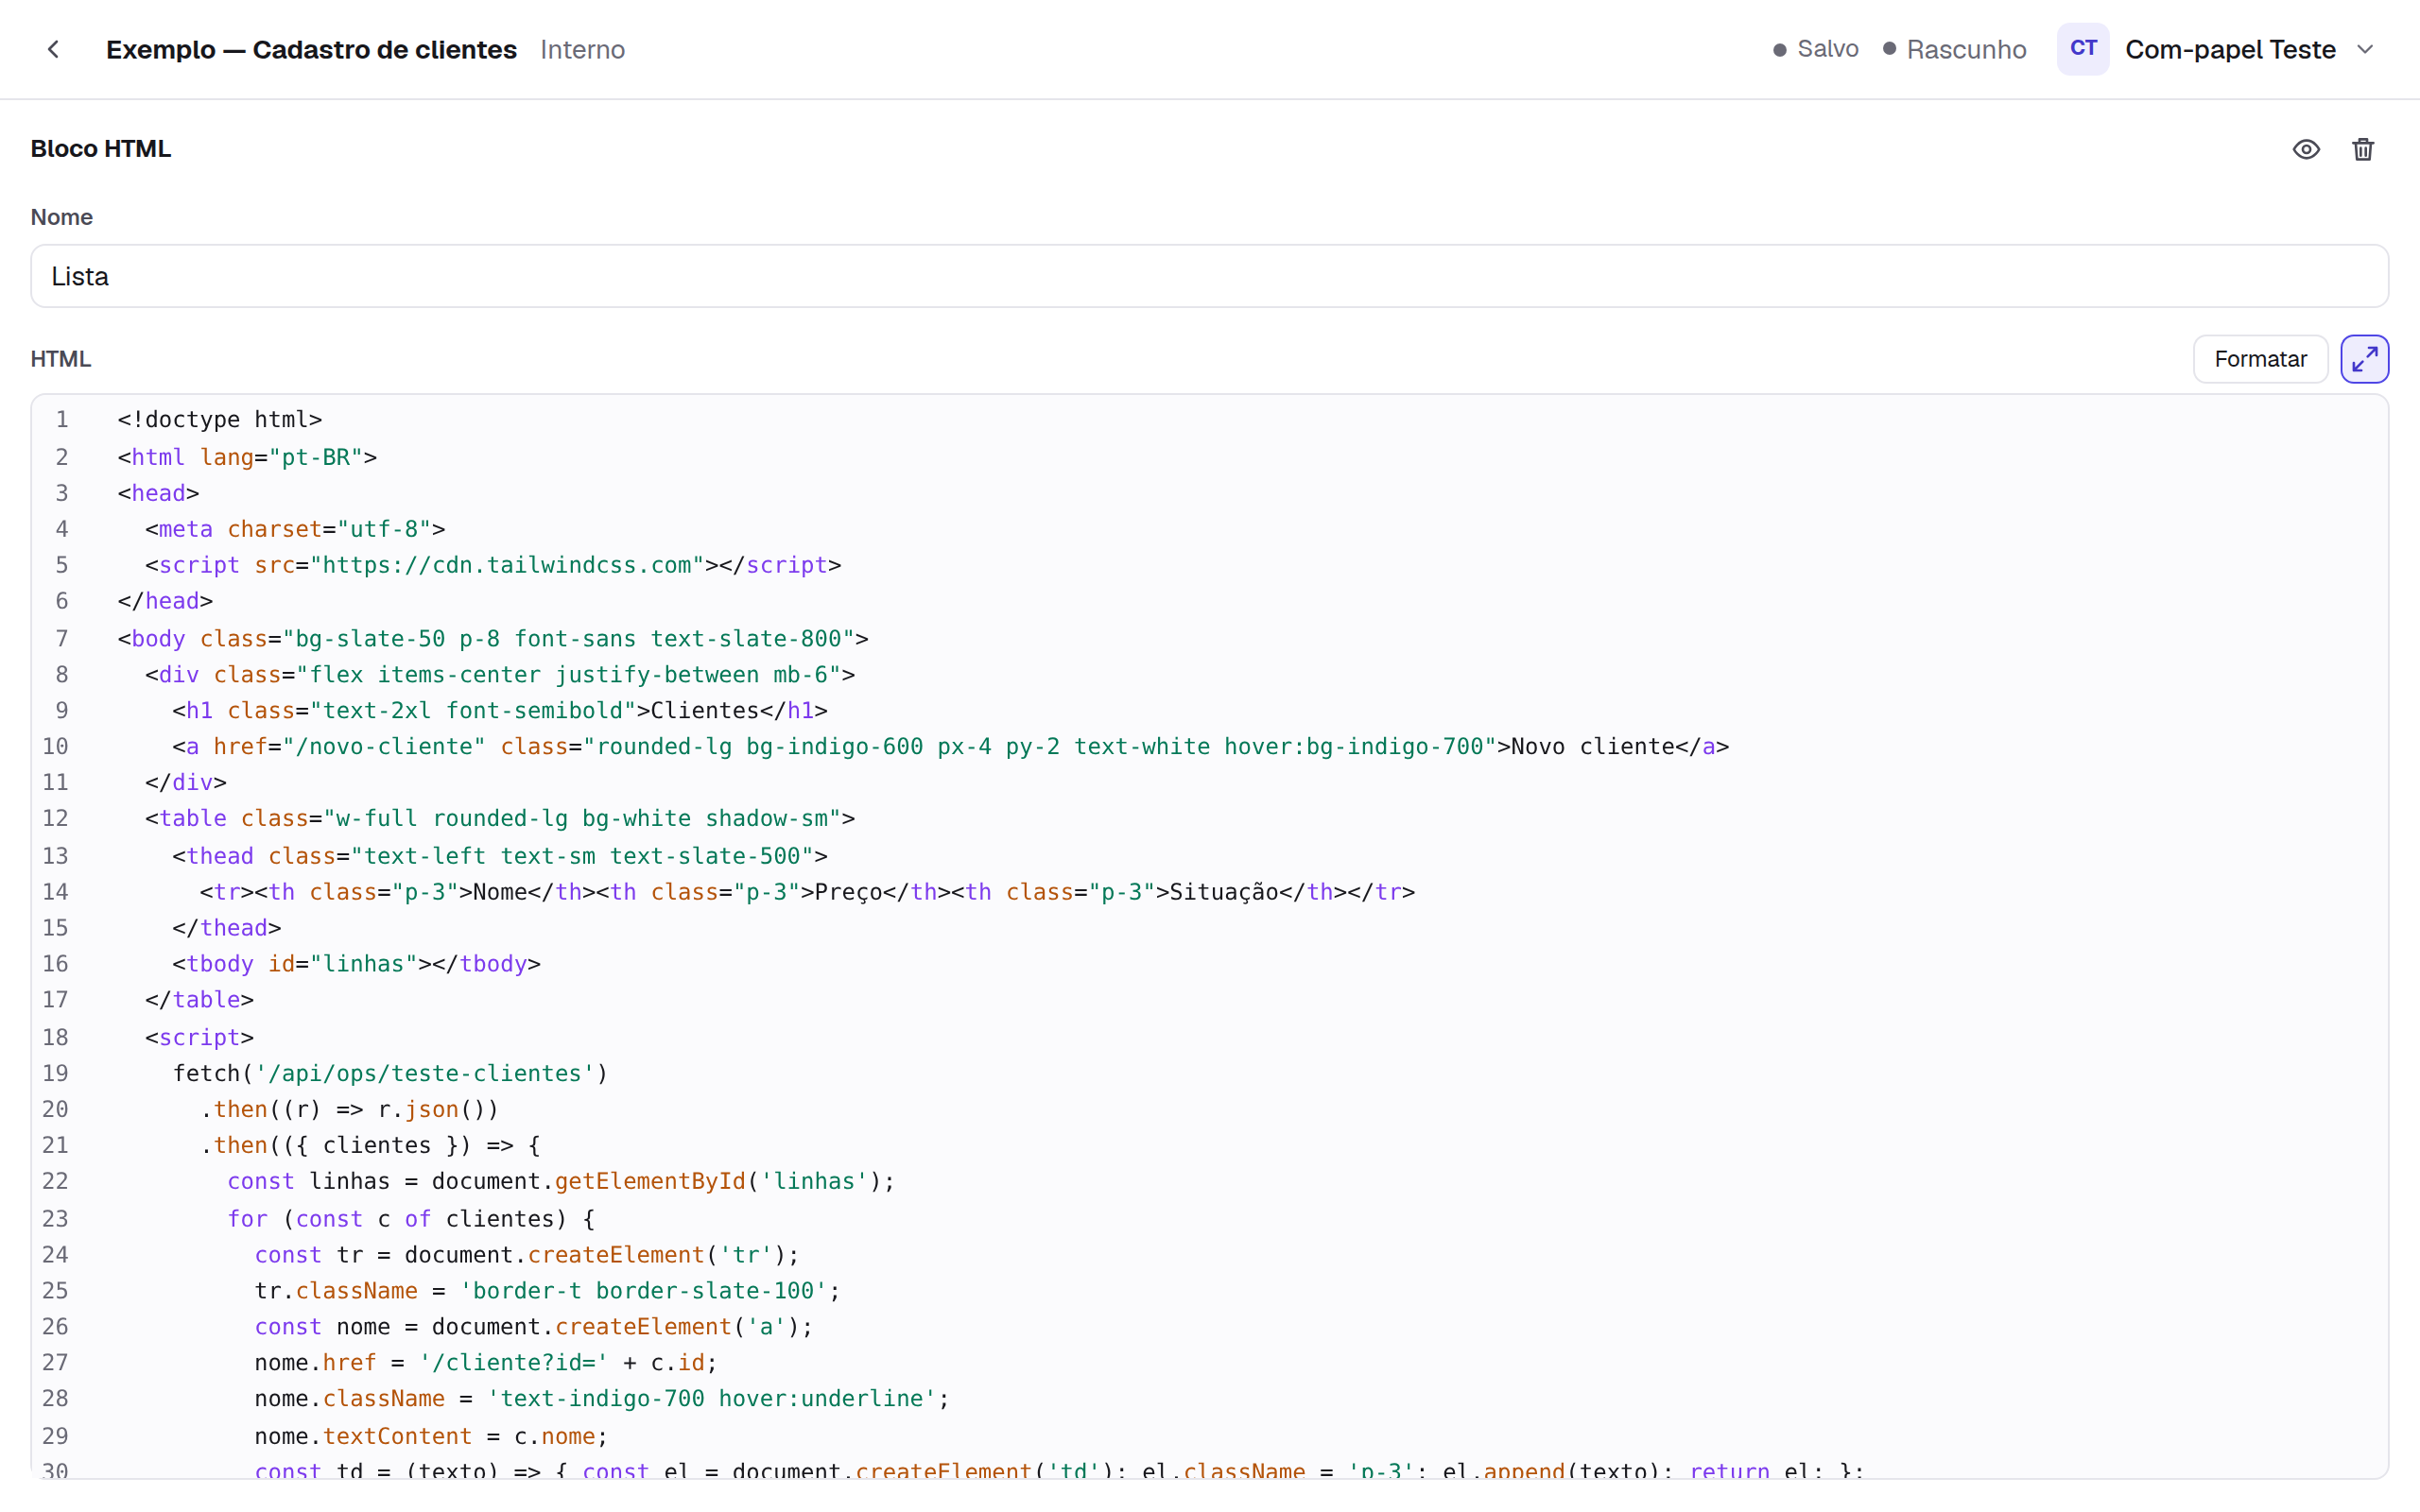Click the fetch('/api/ops/teste-clientes') line
Viewport: 2420px width, 1512px height.
click(390, 1073)
